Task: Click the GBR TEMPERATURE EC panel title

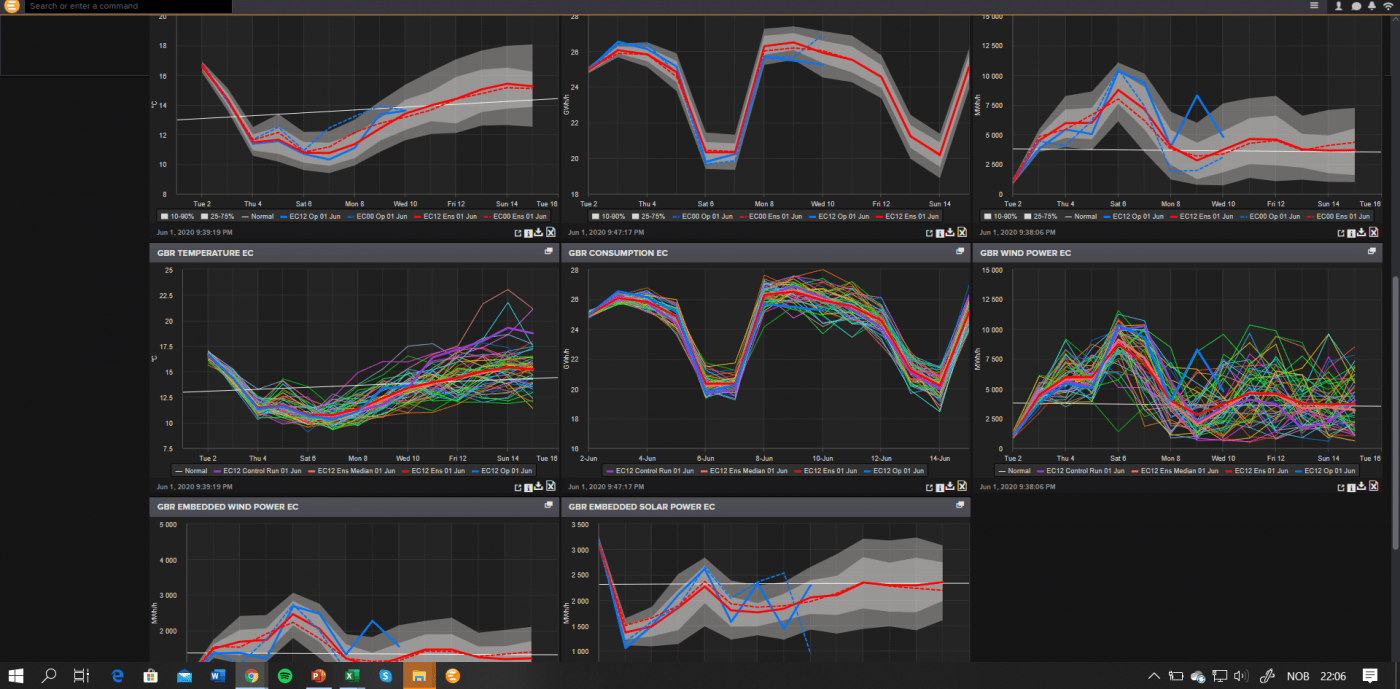Action: [207, 252]
